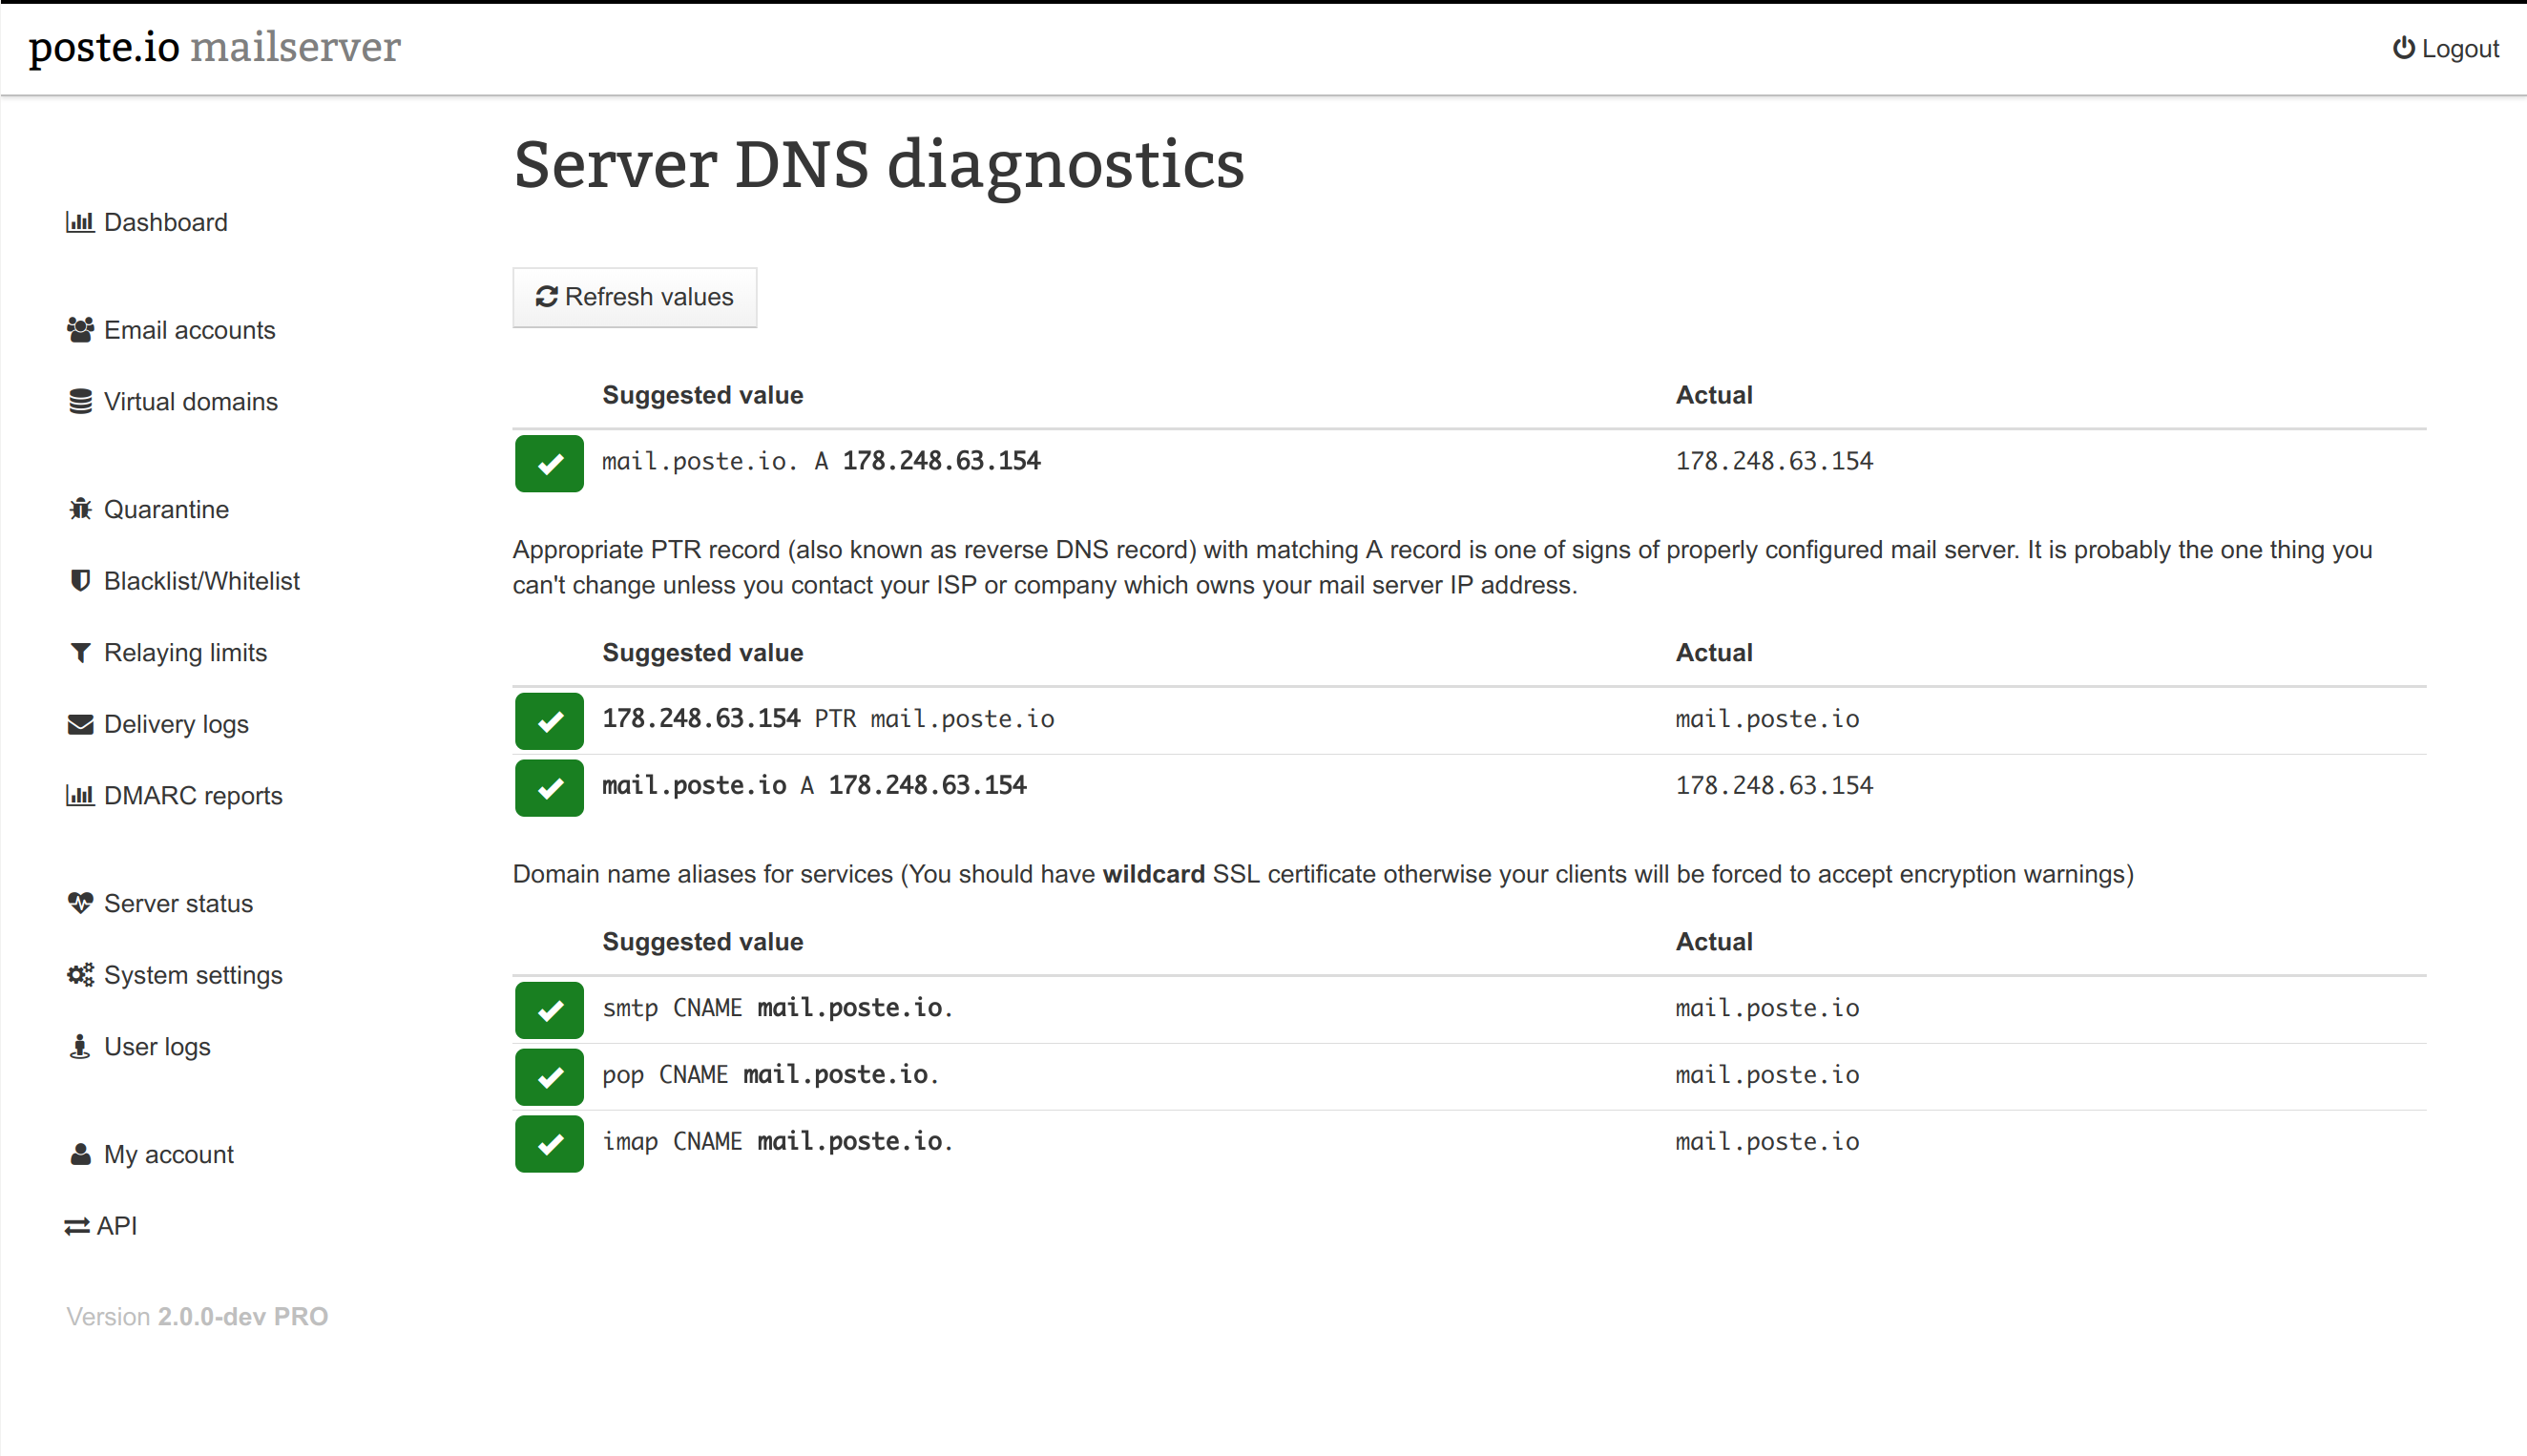Click the Blacklist/Whitelist shield icon
This screenshot has height=1456, width=2527.
coord(80,581)
